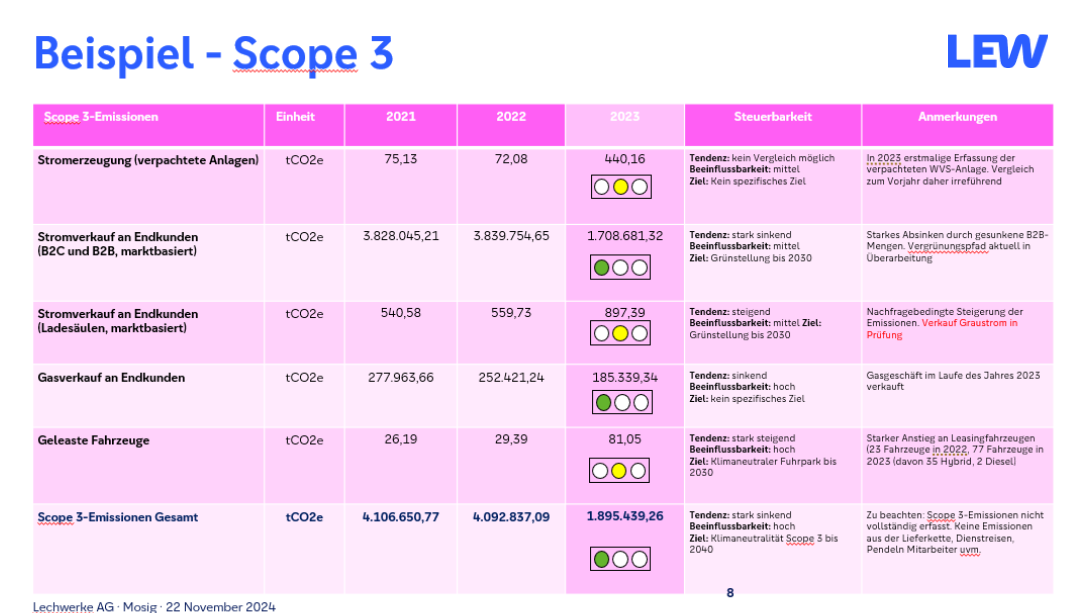Click the Einheit column header
Viewport: 1080px width, 613px height.
click(295, 117)
